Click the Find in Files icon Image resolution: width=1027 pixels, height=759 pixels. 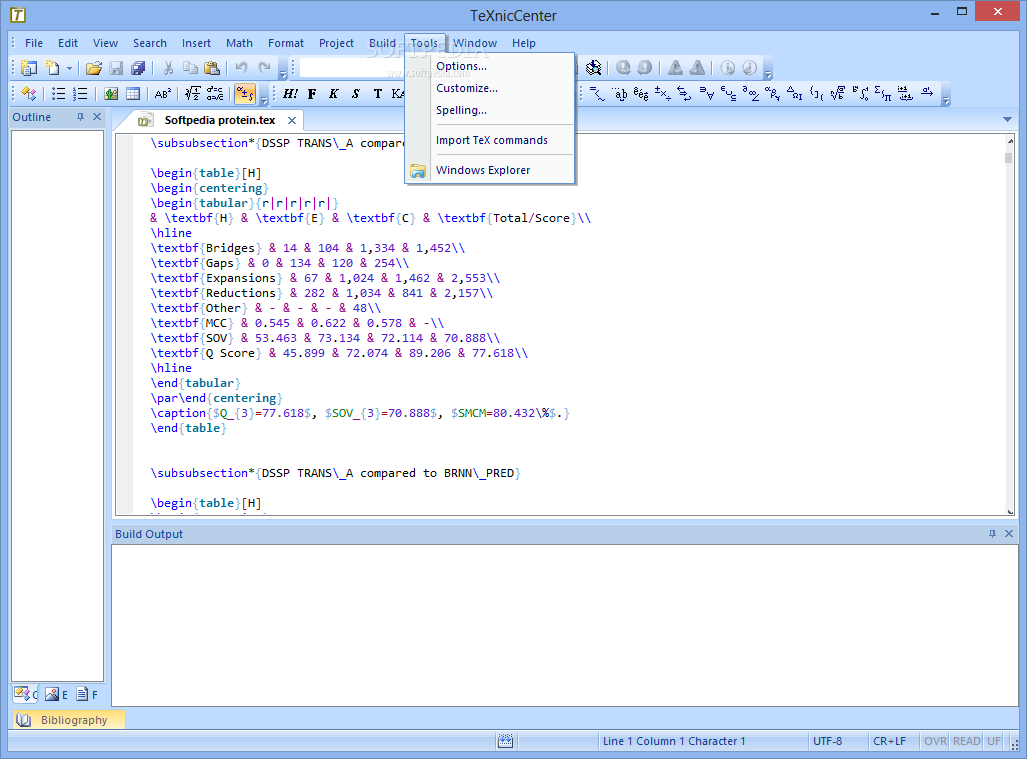pos(593,67)
